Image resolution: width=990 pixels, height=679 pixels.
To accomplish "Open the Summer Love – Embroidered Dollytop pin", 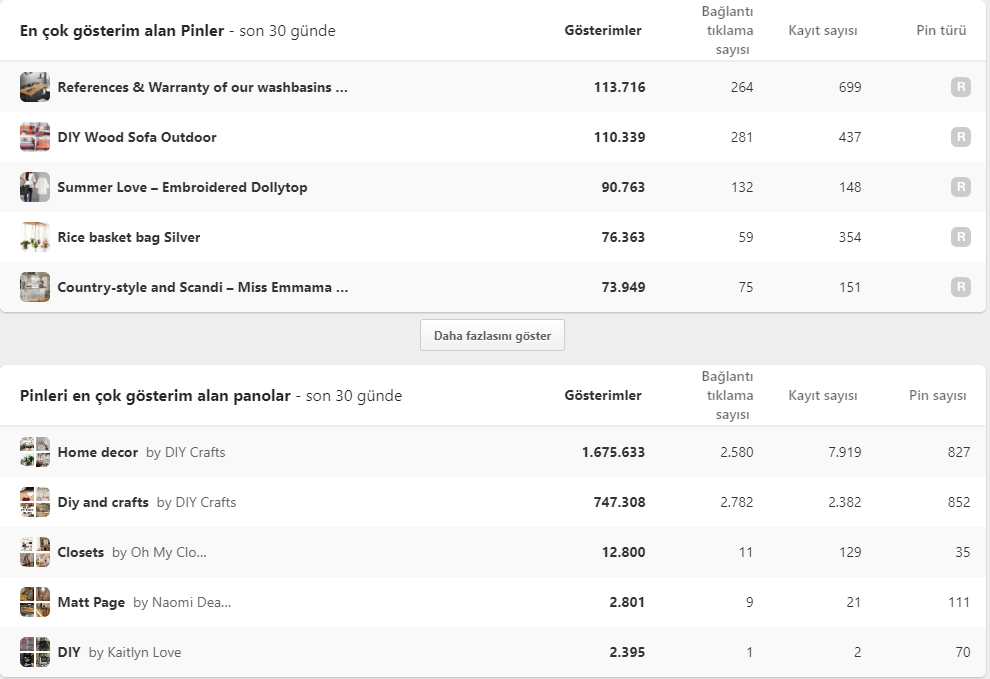I will point(182,188).
